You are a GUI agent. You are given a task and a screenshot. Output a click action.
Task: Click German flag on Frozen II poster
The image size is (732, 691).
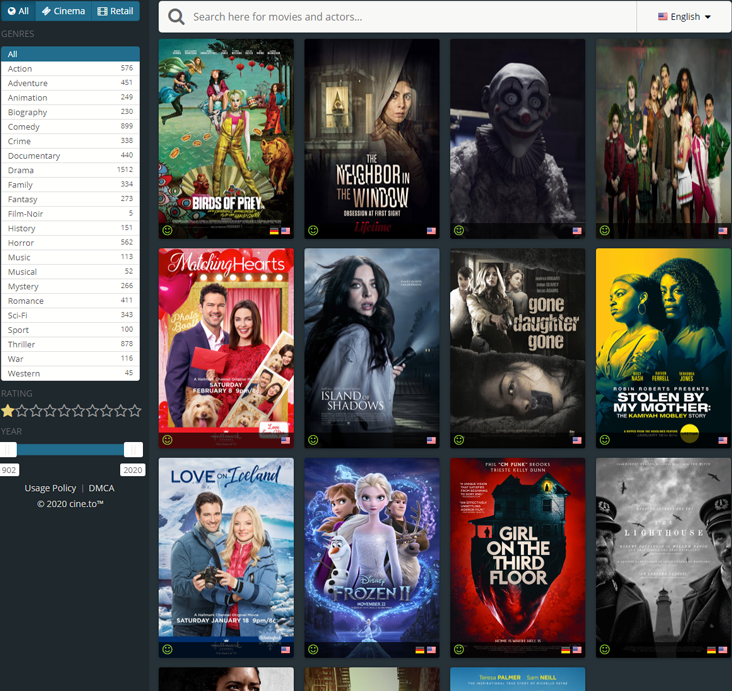tap(420, 650)
